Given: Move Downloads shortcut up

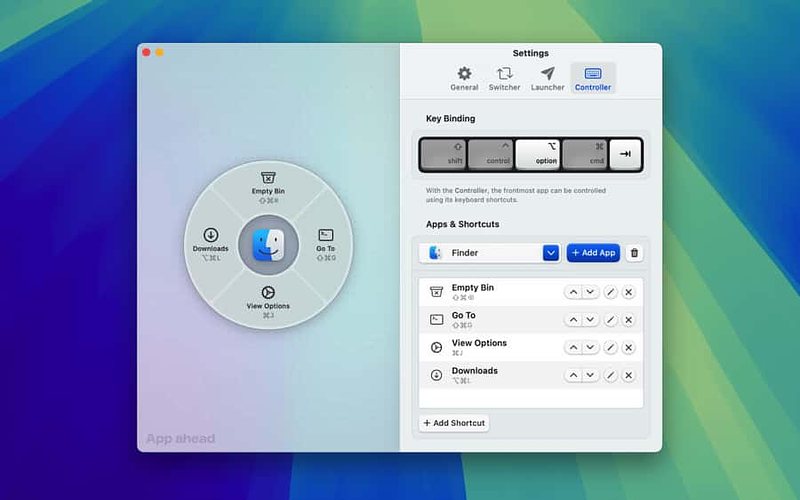Looking at the screenshot, I should 573,375.
